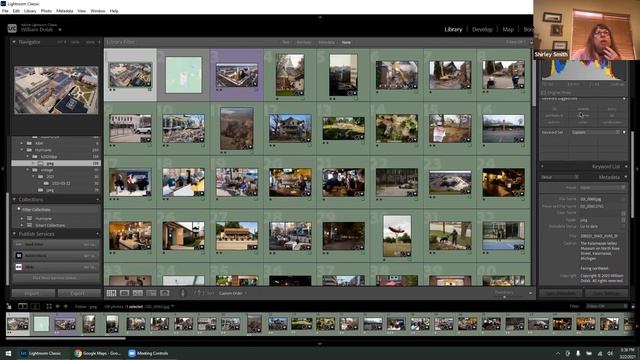Switch to Grid view in the toolbar

111,293
